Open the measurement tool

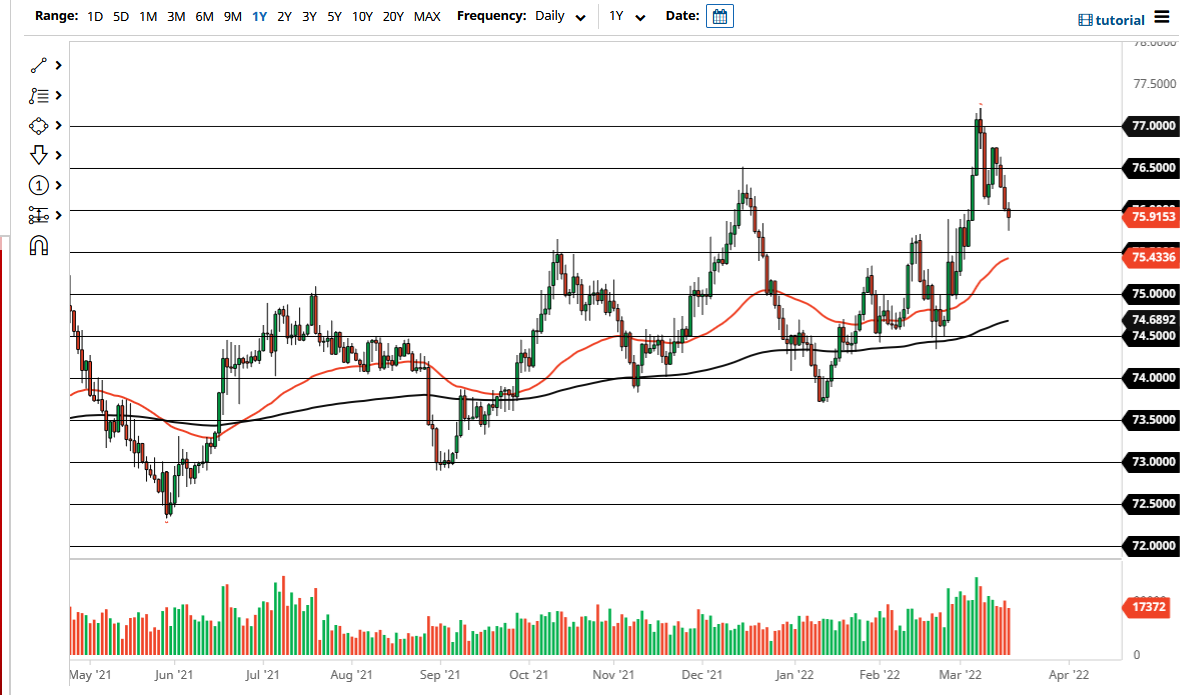(40, 215)
